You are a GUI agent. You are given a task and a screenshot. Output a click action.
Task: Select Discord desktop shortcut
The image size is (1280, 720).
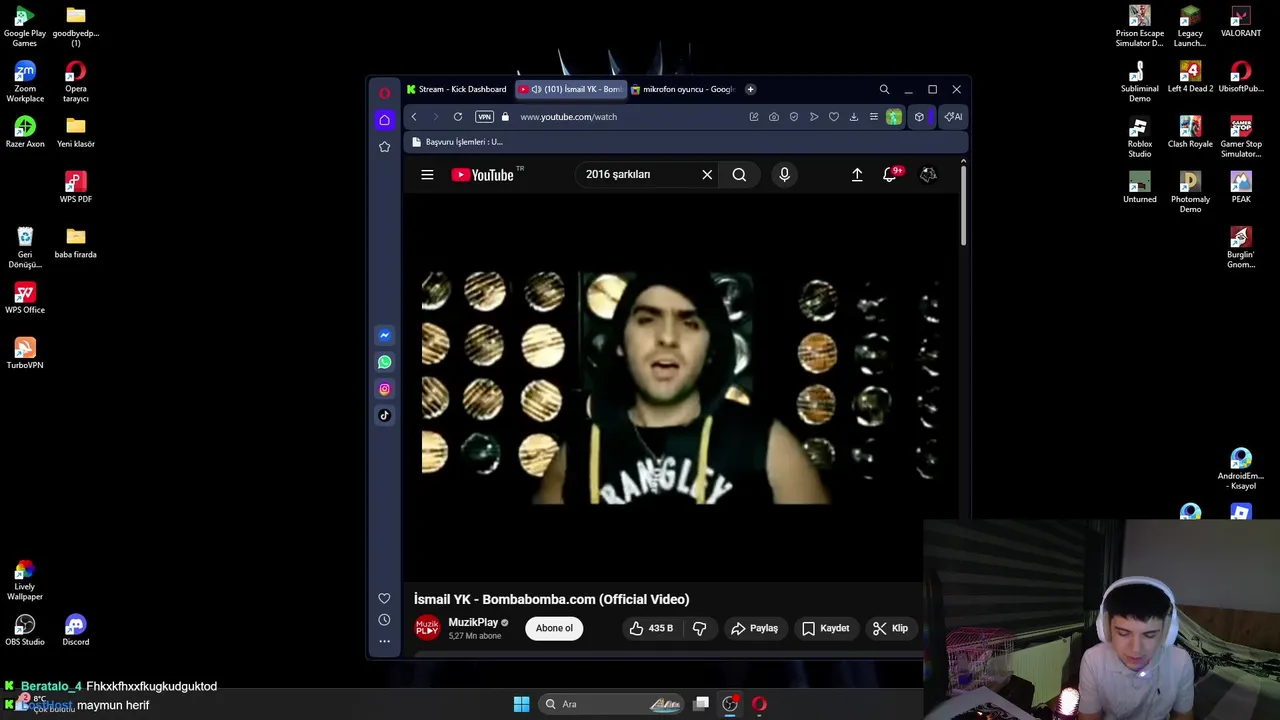pos(75,630)
